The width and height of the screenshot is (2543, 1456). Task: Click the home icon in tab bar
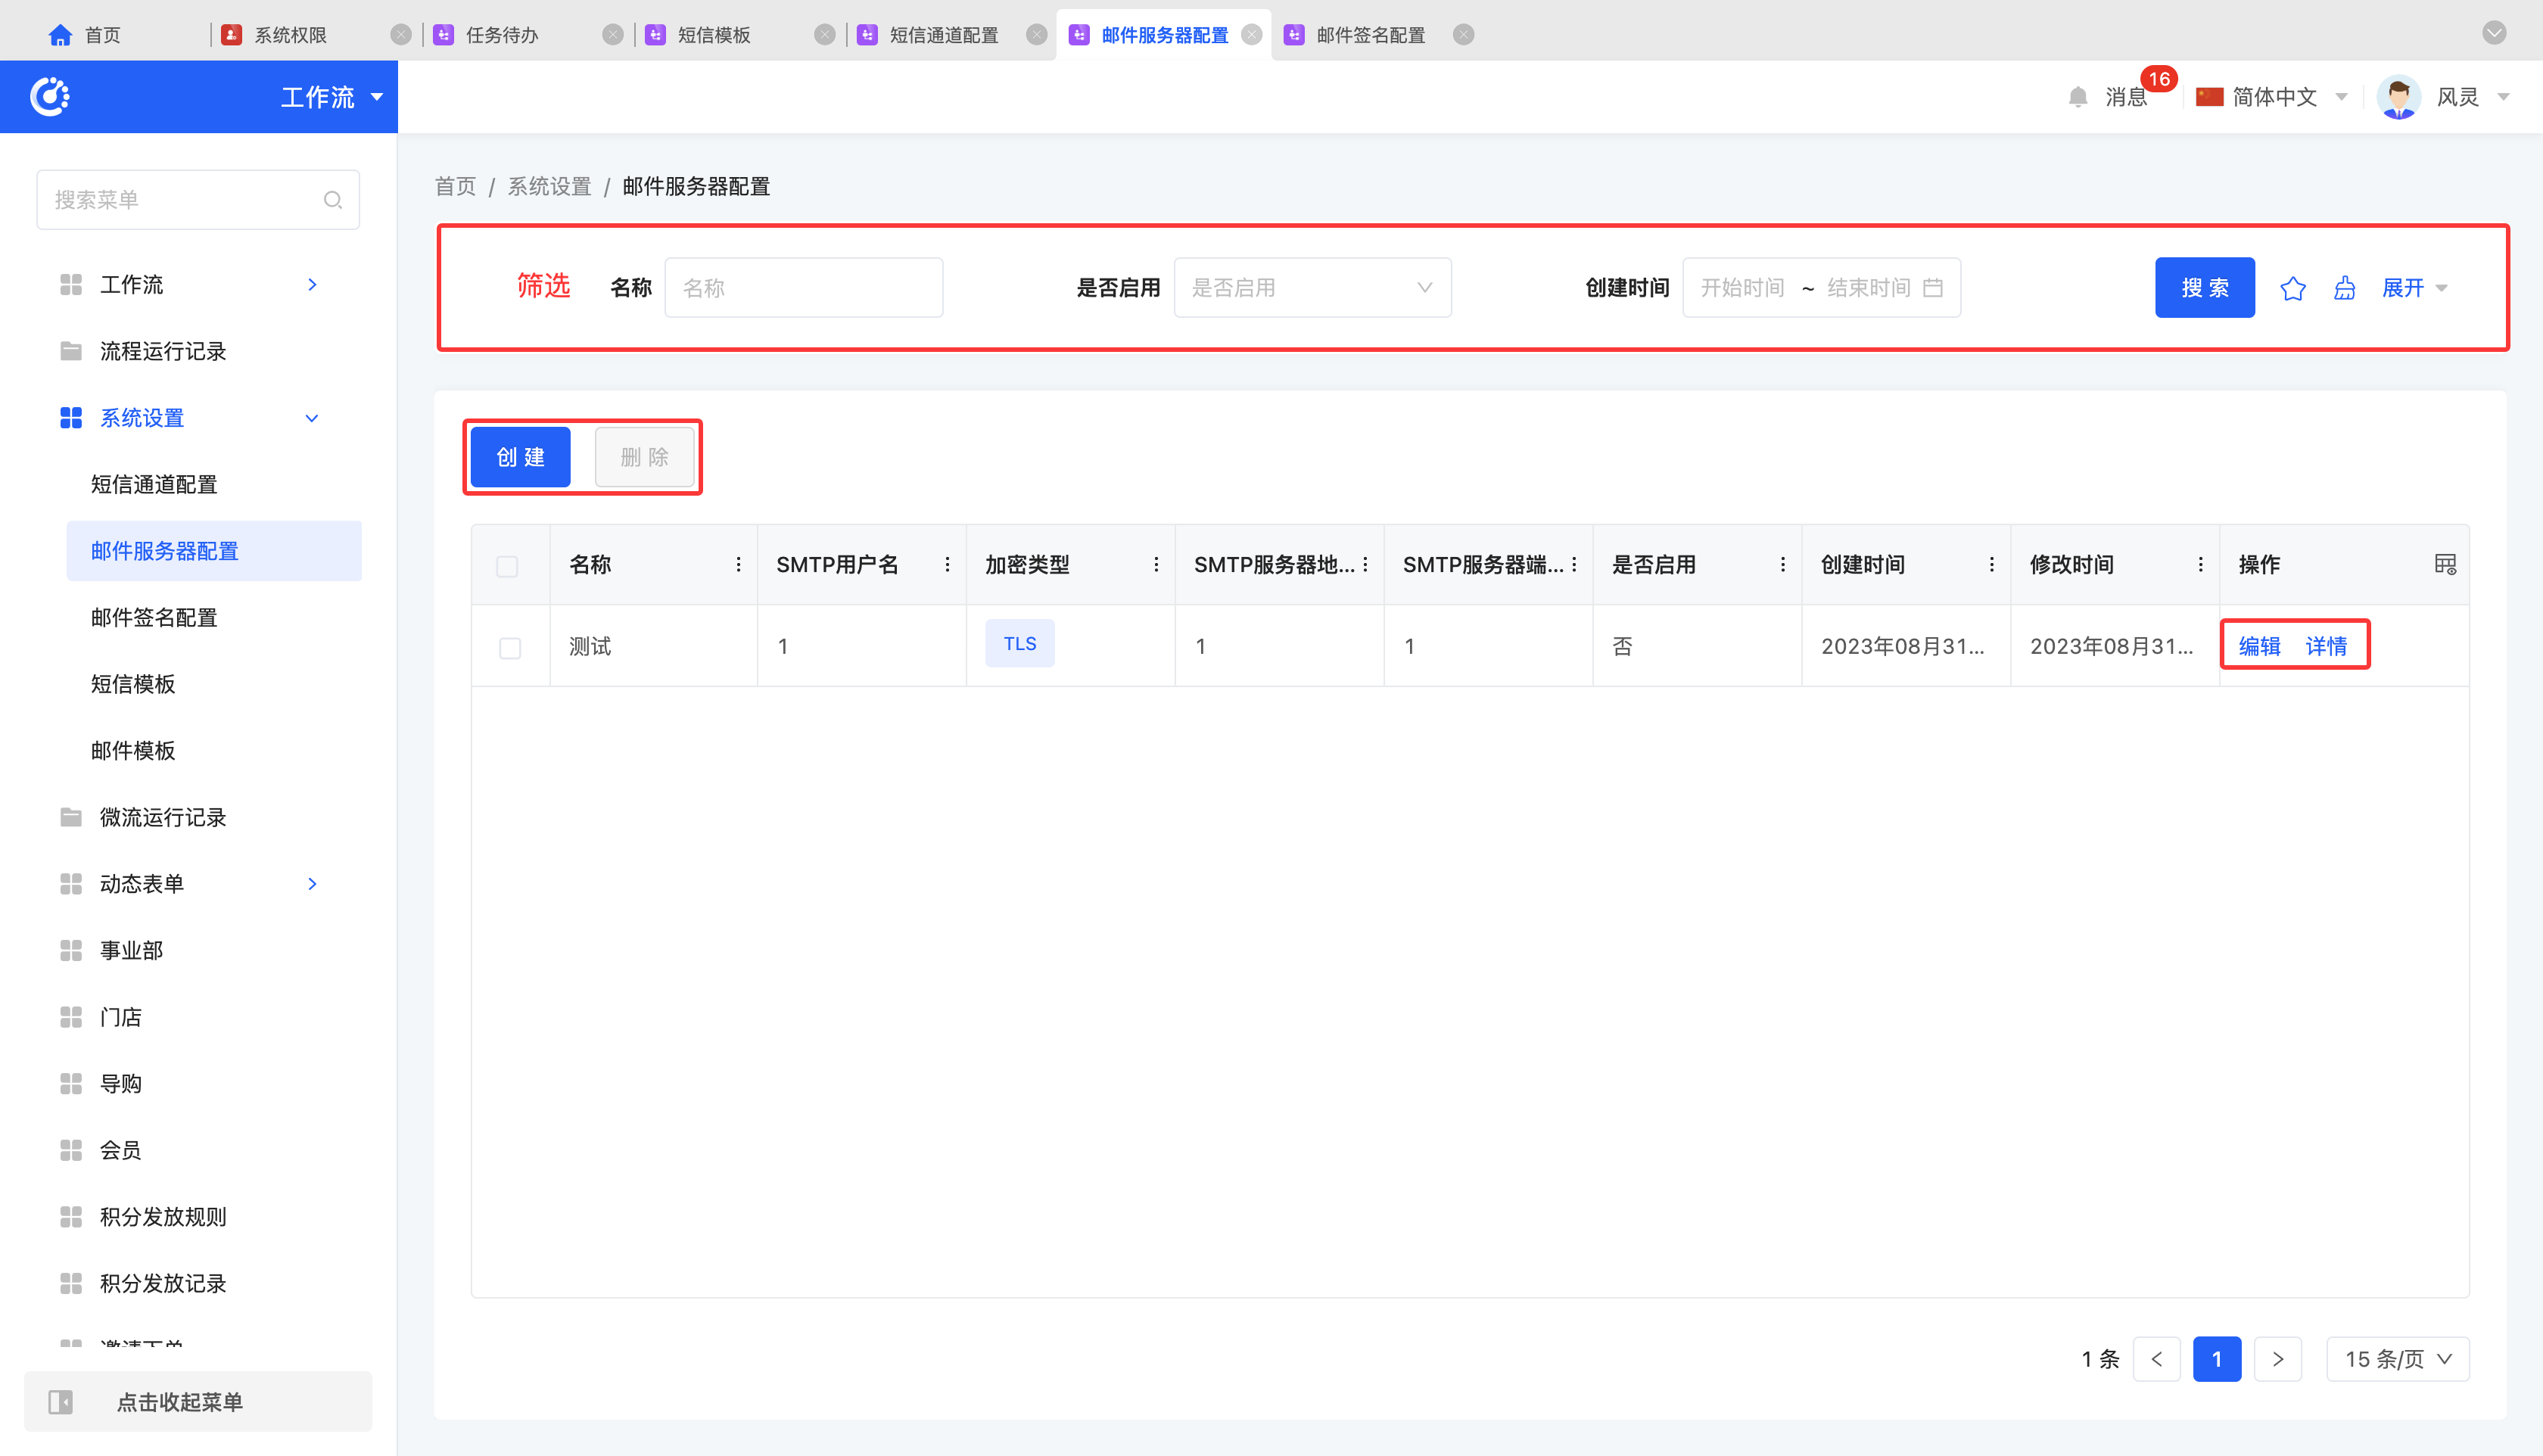tap(60, 36)
